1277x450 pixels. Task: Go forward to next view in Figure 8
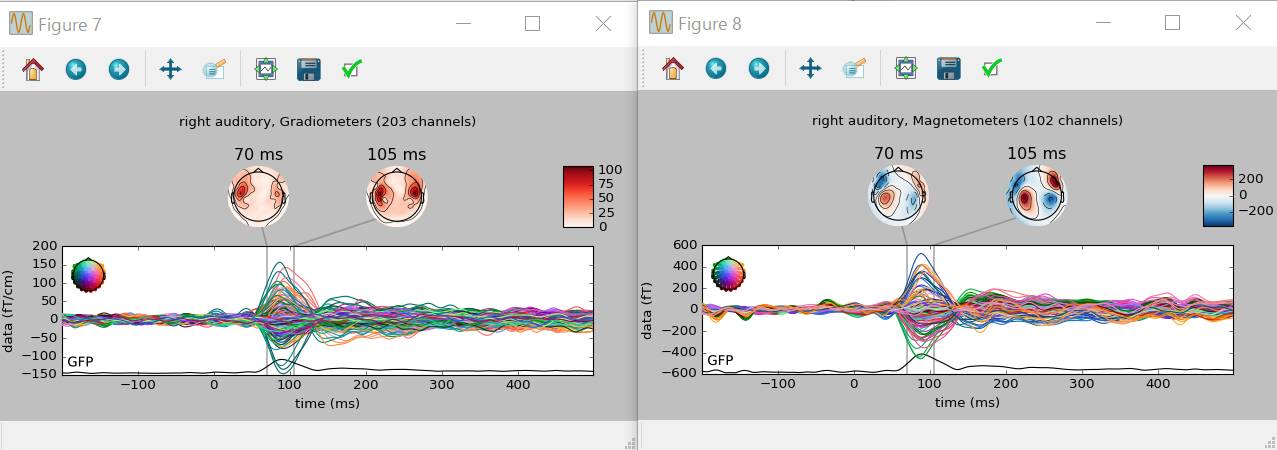759,68
